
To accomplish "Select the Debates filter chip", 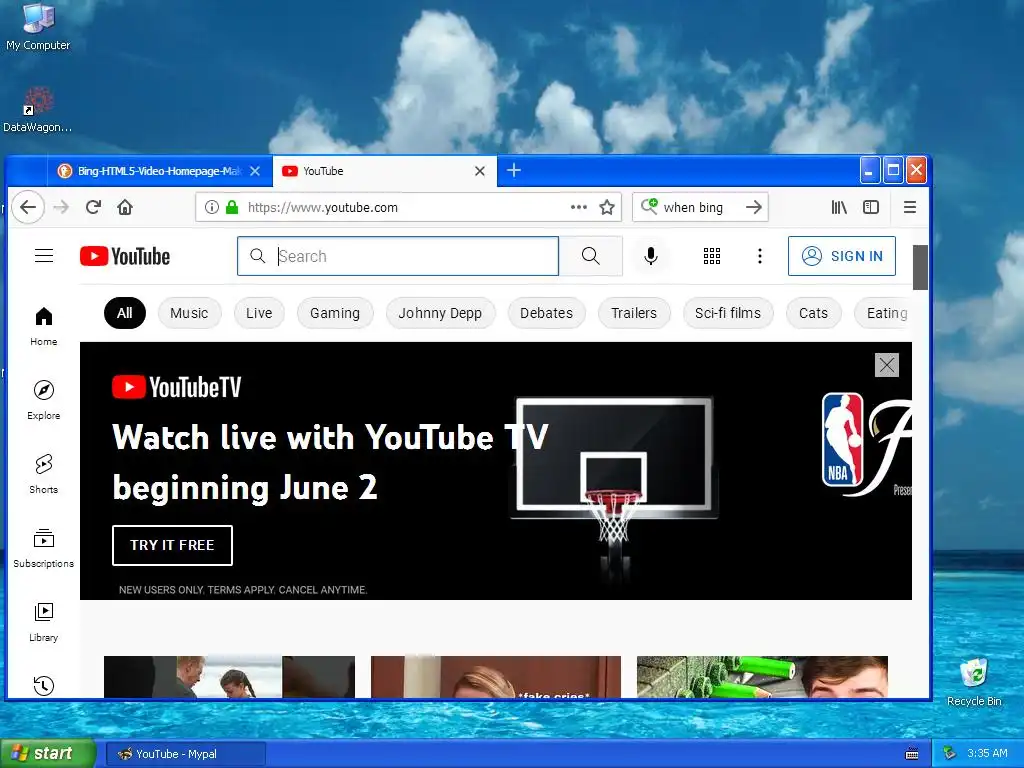I will [x=547, y=313].
